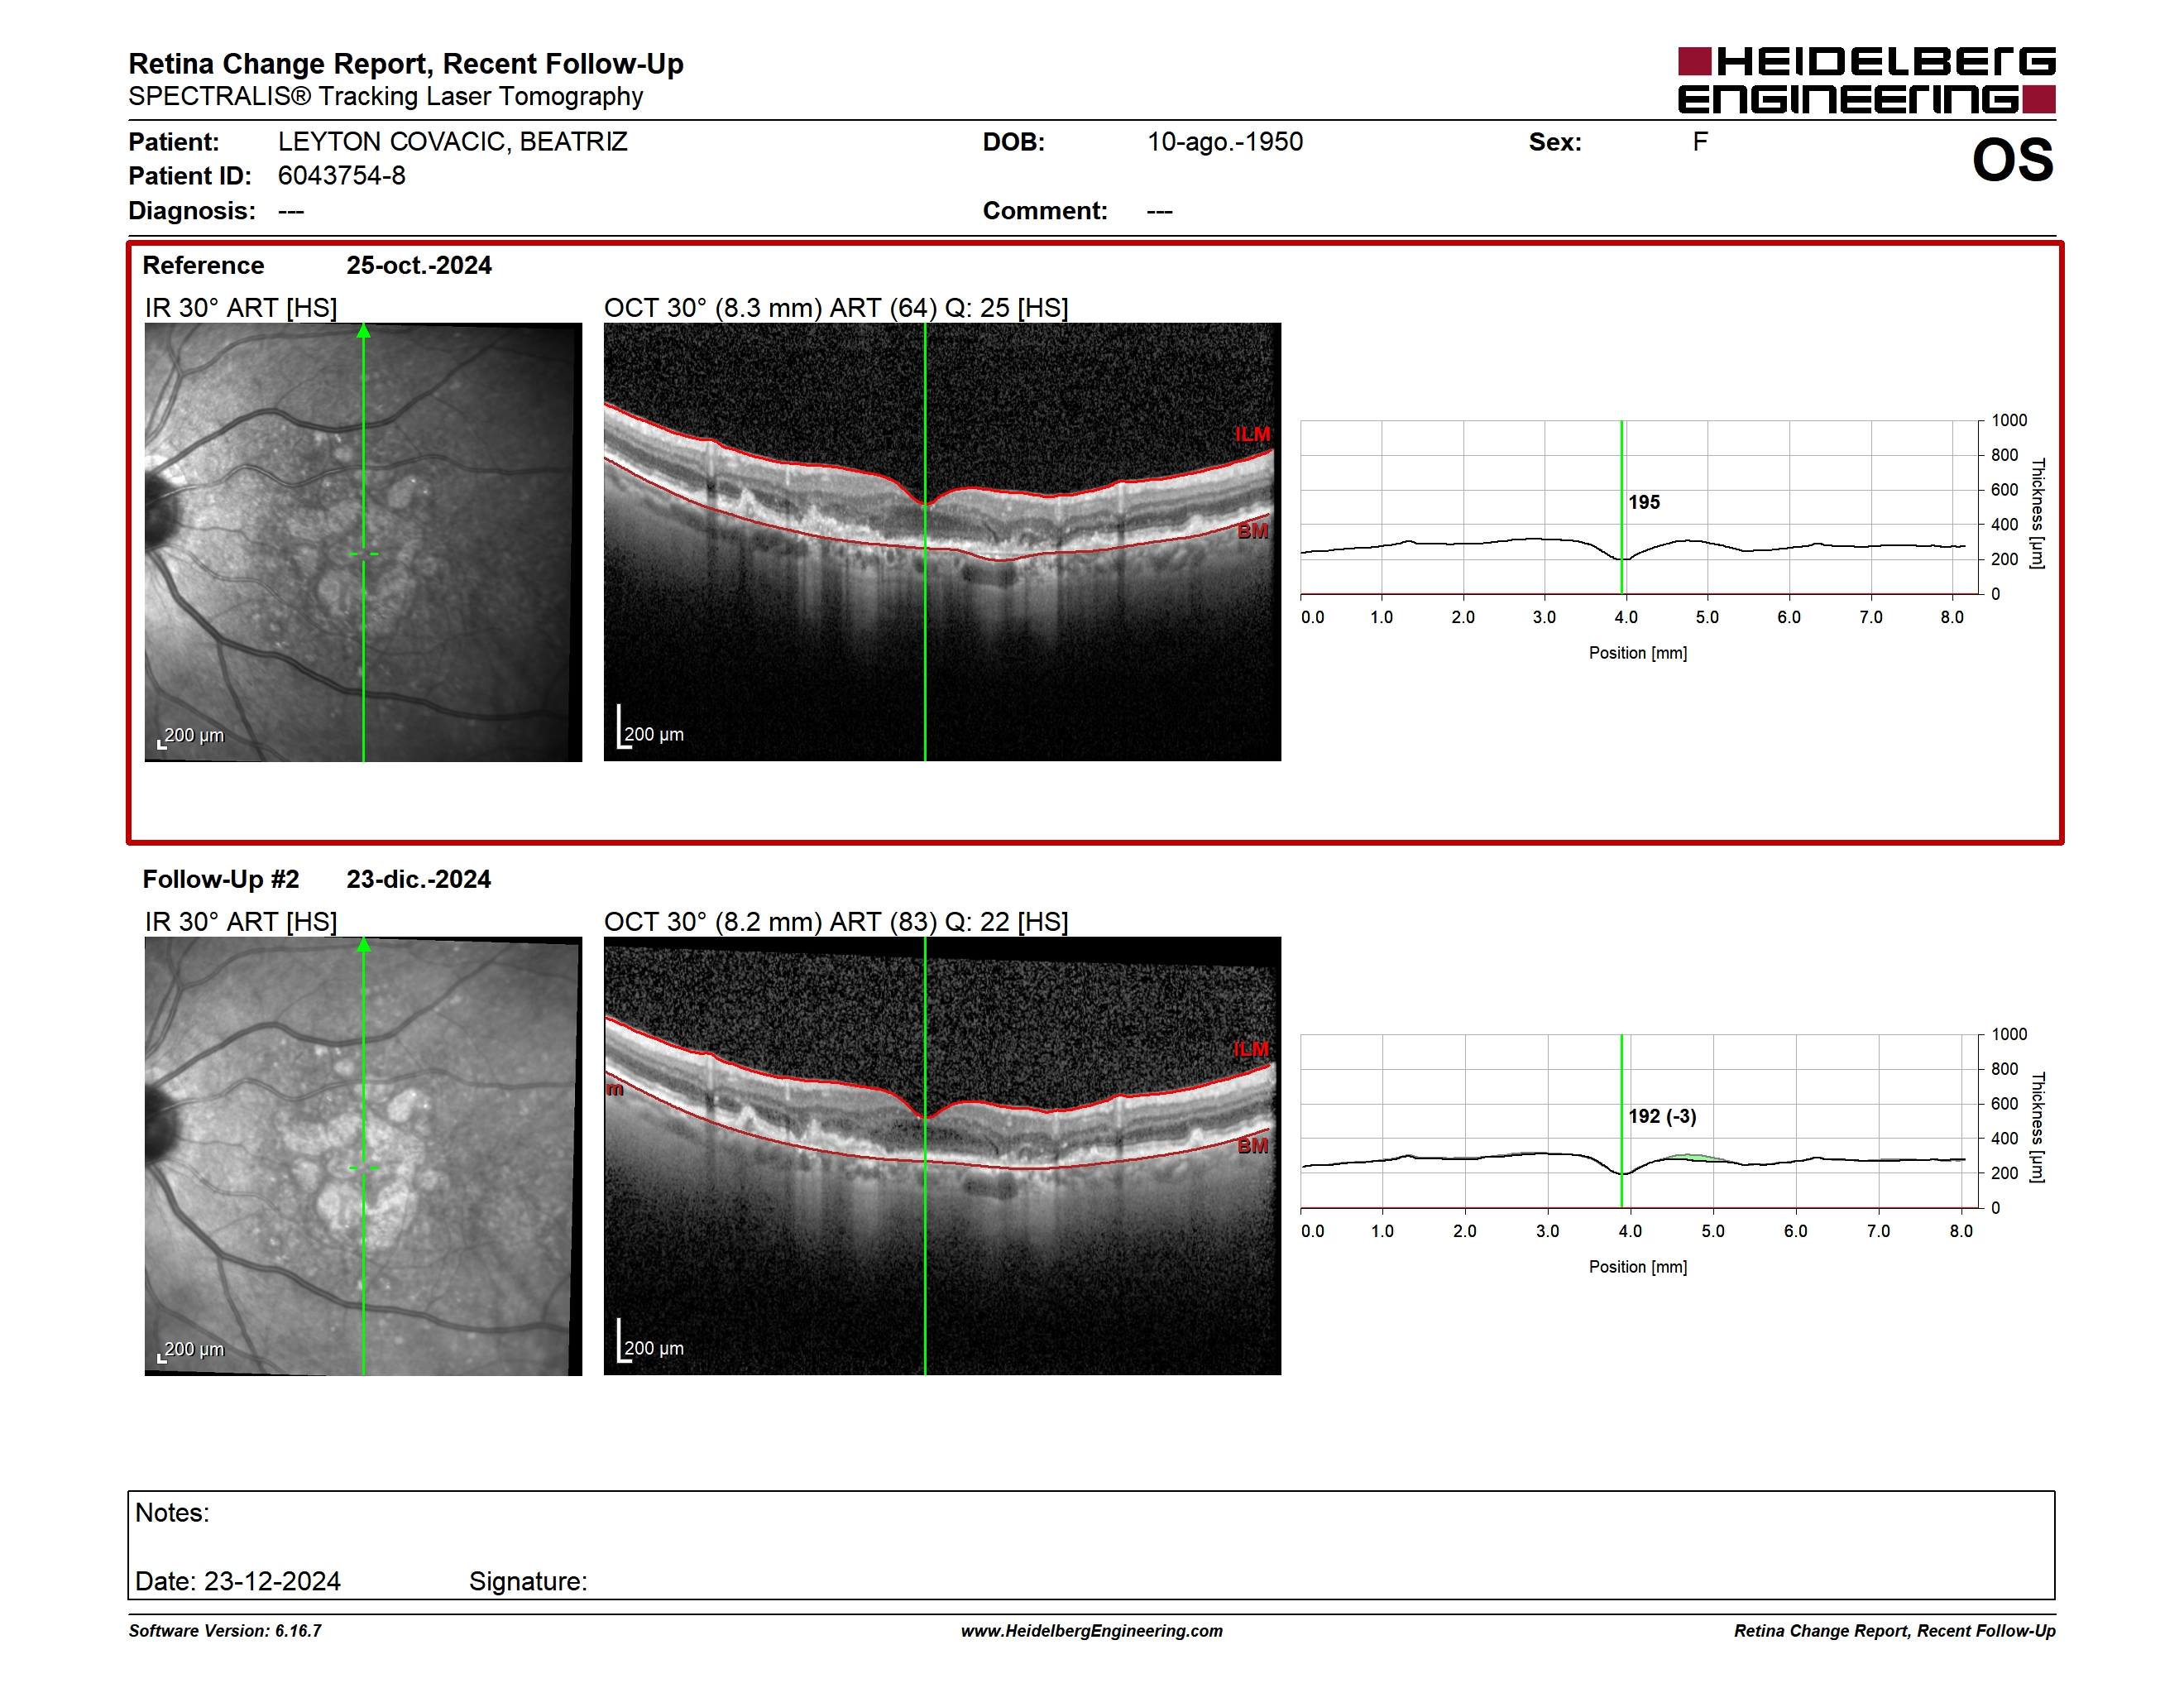Click the SPECTRALIS Tracking Laser Tomography subtitle
Viewport: 2184px width, 1688px height.
[x=386, y=97]
